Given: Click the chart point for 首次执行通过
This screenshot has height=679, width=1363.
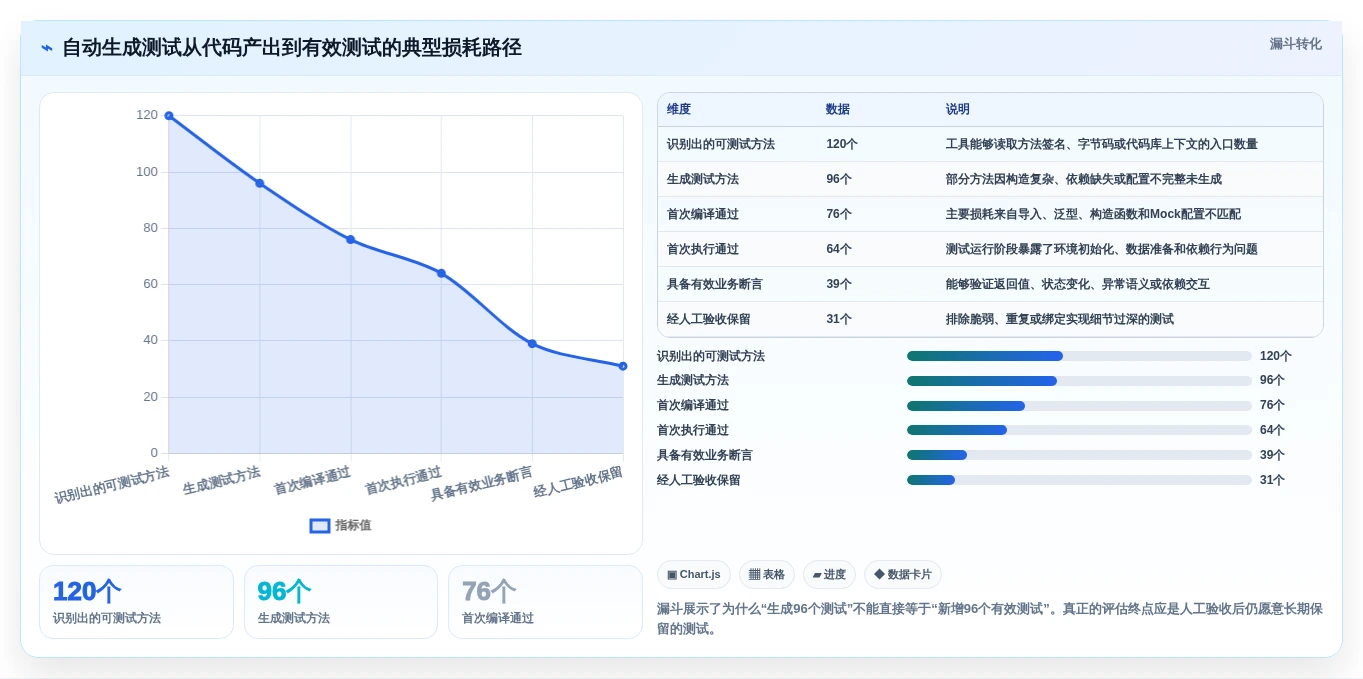Looking at the screenshot, I should pos(441,273).
